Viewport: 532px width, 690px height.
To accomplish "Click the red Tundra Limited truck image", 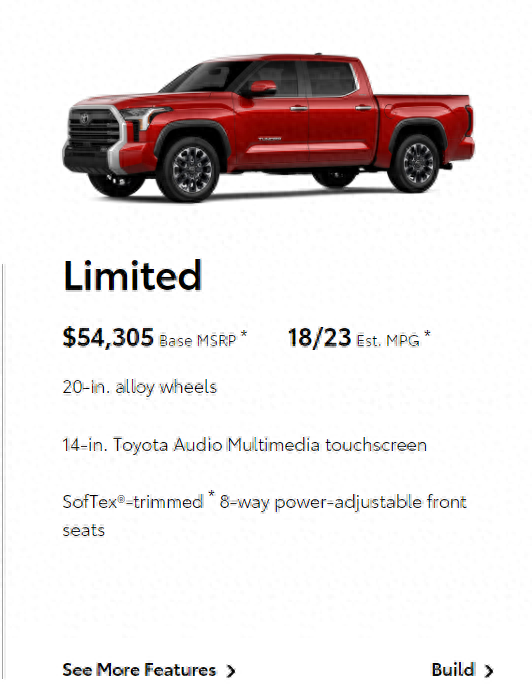I will pyautogui.click(x=268, y=128).
